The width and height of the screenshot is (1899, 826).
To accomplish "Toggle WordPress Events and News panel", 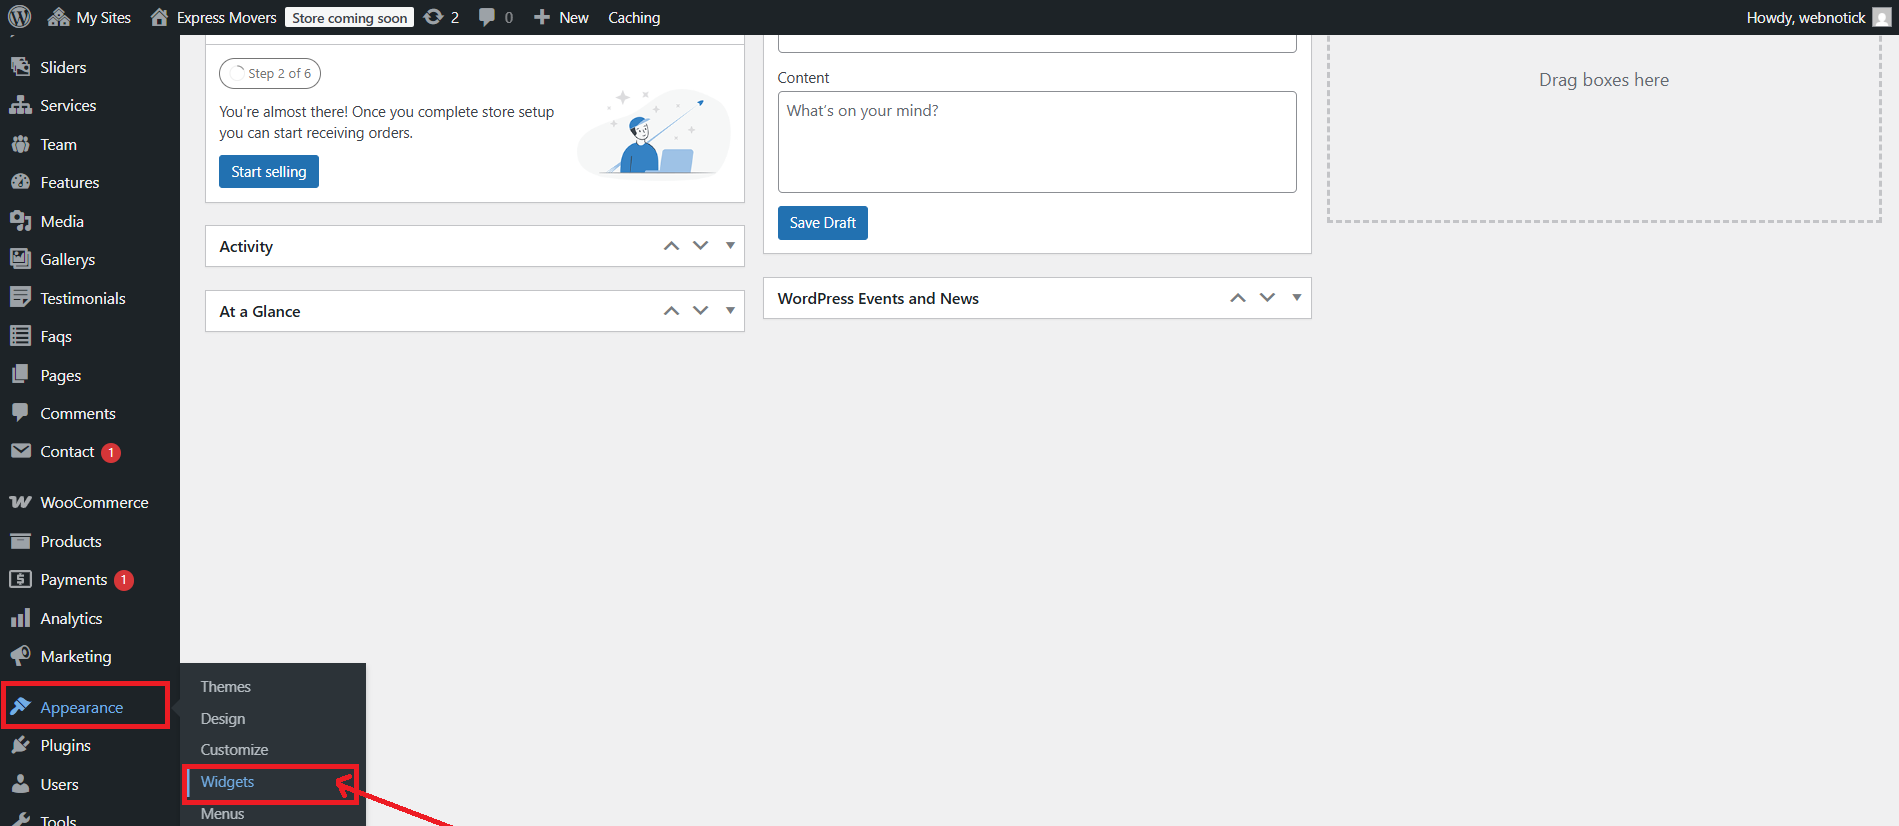I will 1296,298.
